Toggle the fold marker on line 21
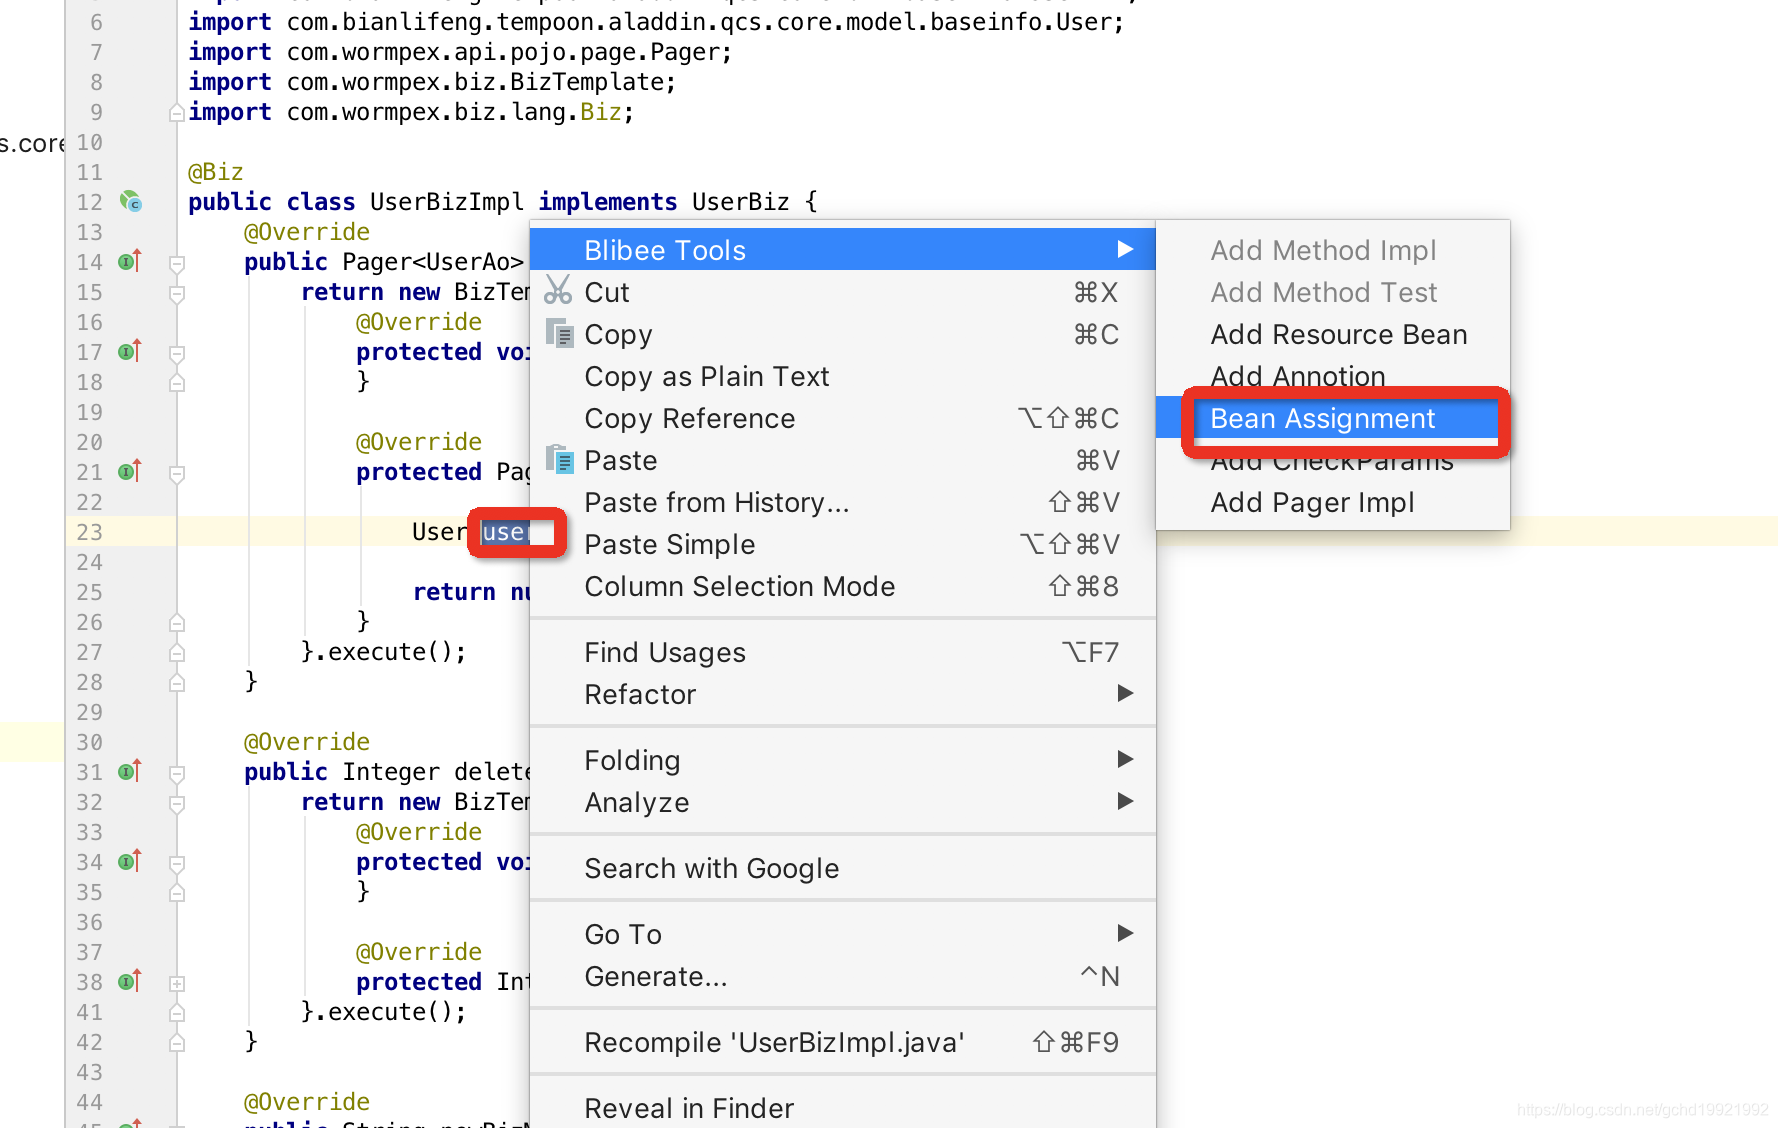 (x=177, y=474)
